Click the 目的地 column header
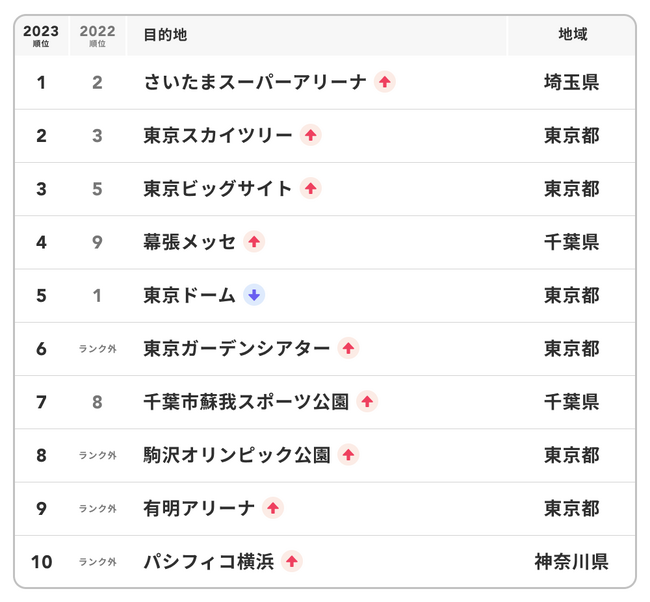 (165, 35)
